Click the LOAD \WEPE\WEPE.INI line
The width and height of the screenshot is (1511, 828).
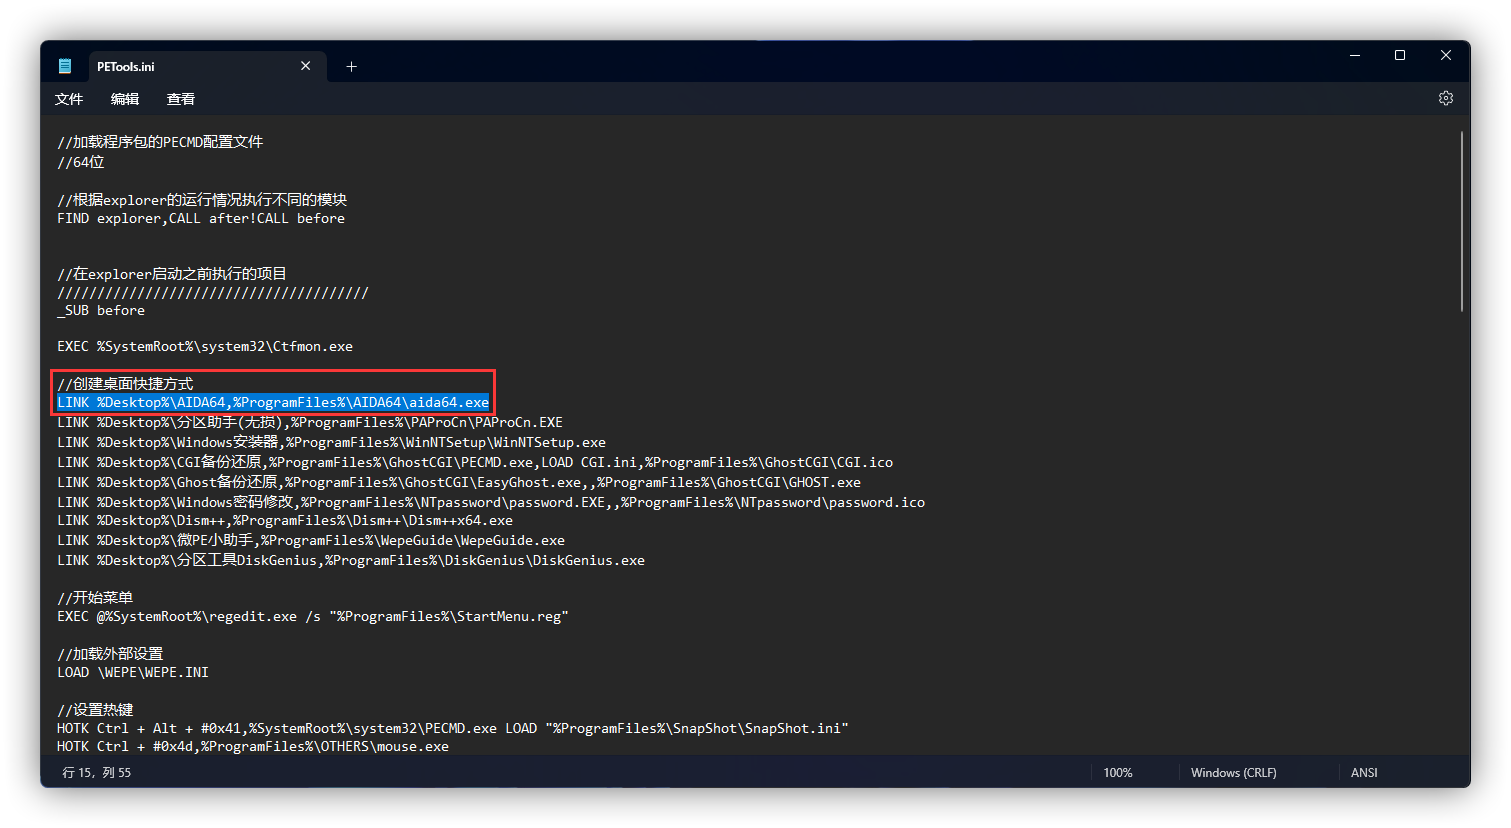(x=133, y=672)
